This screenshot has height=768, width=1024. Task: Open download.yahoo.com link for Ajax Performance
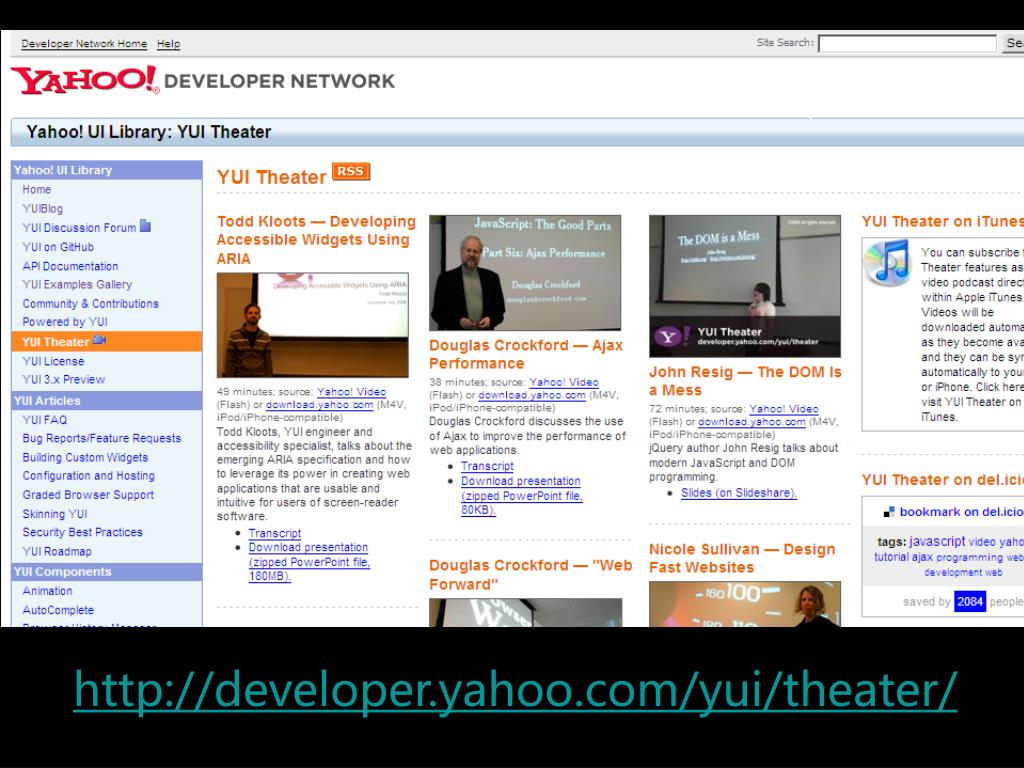(x=532, y=395)
